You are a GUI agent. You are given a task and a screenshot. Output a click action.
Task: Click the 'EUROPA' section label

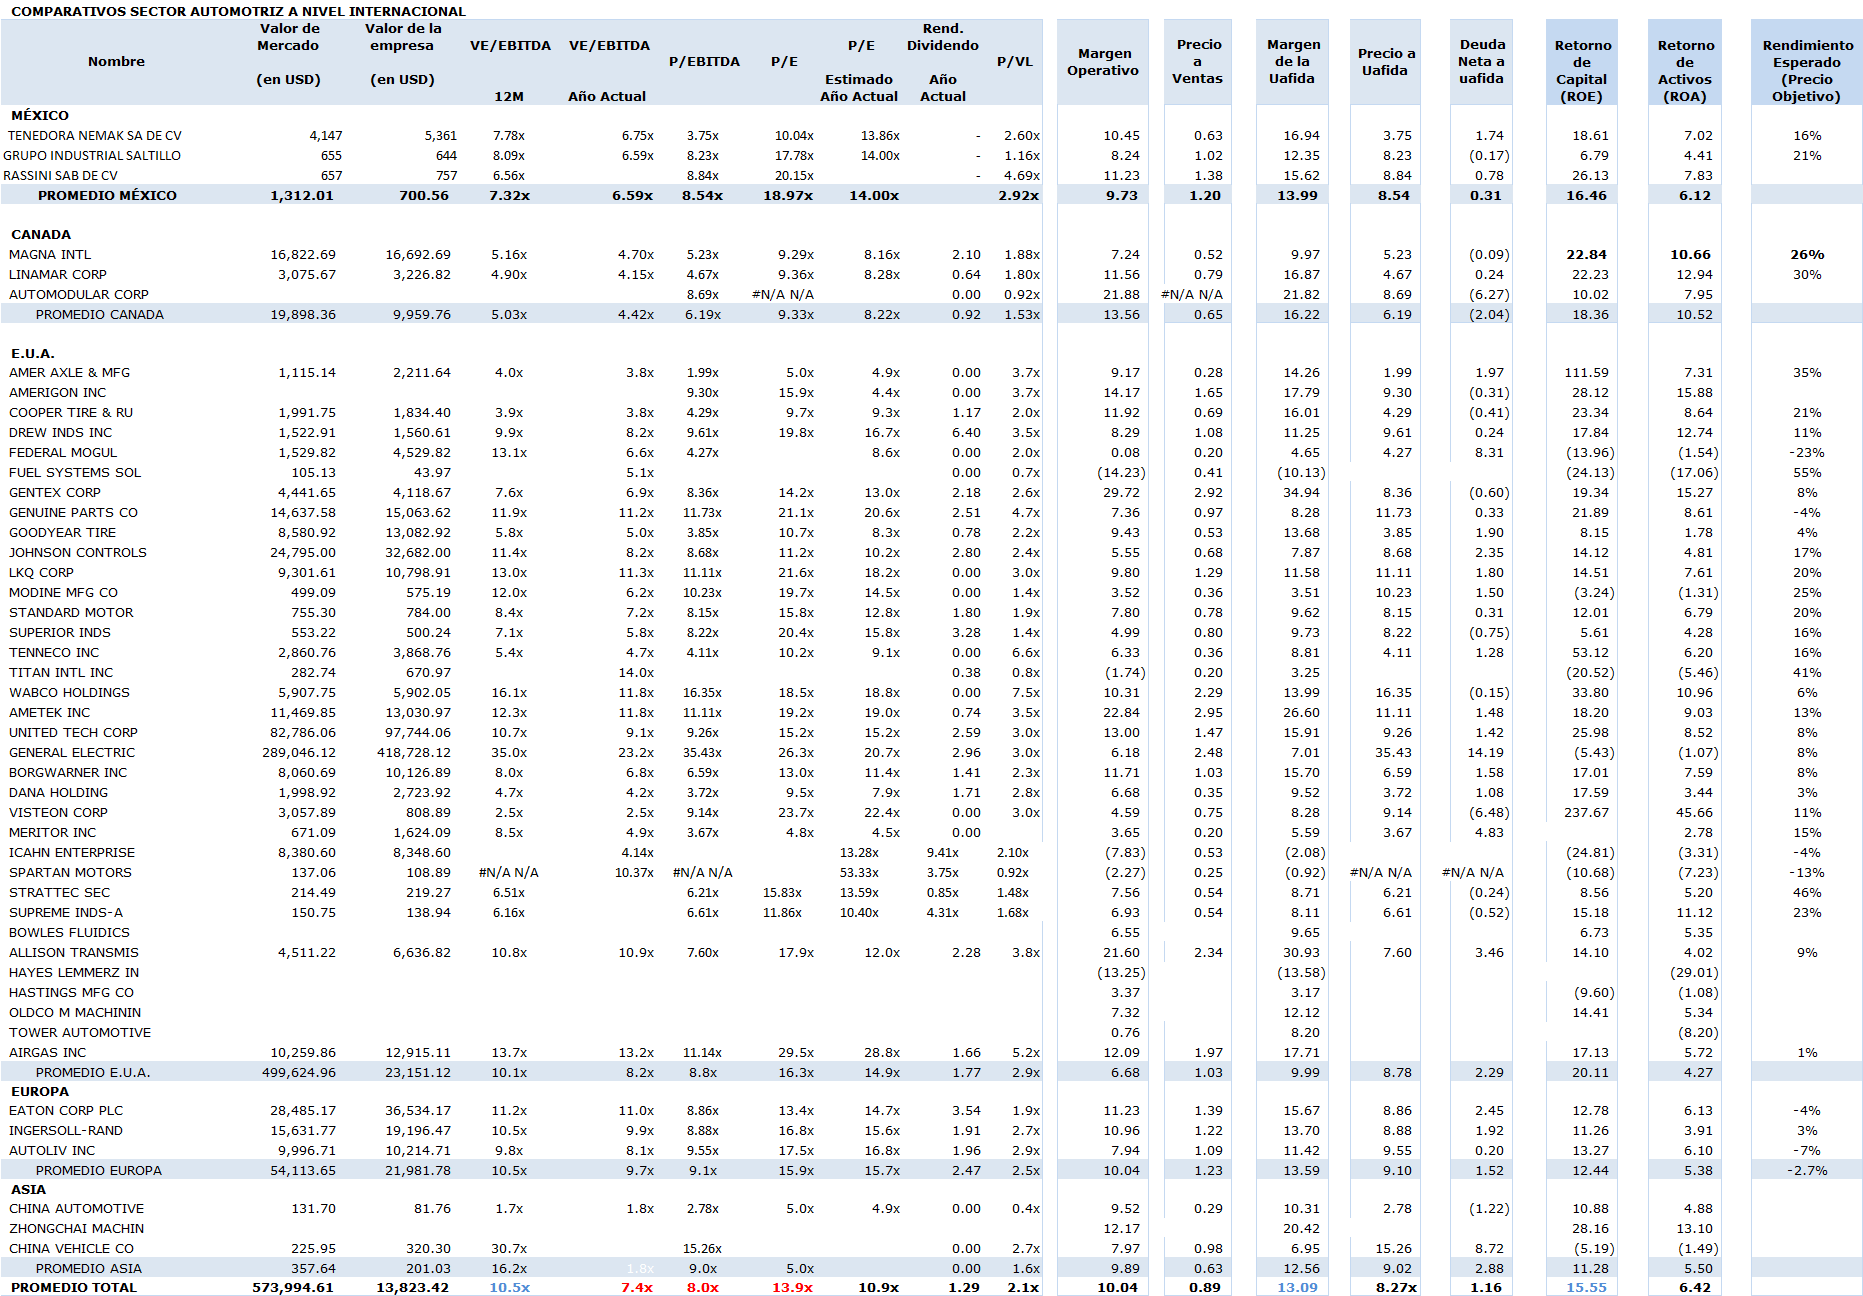click(x=40, y=1092)
